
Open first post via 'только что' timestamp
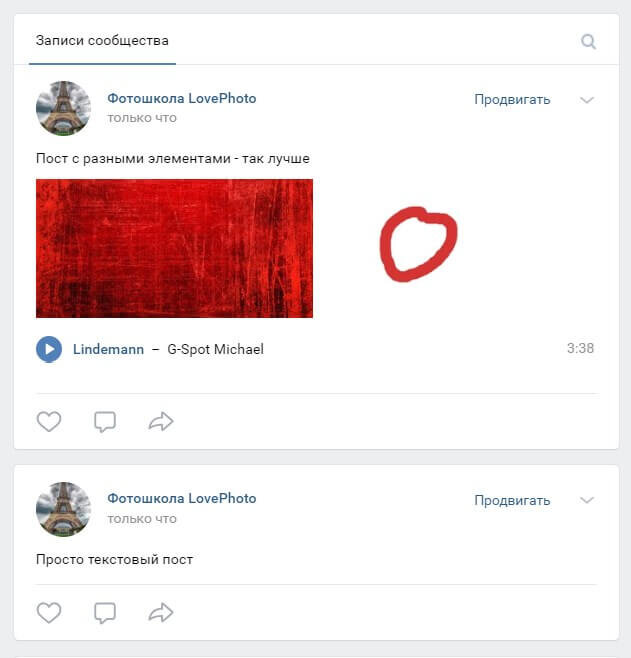click(142, 118)
